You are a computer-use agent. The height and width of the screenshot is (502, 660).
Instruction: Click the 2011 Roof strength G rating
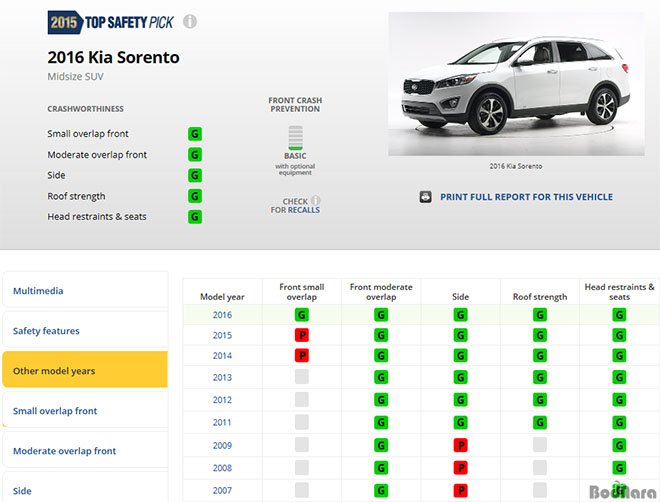(x=540, y=422)
